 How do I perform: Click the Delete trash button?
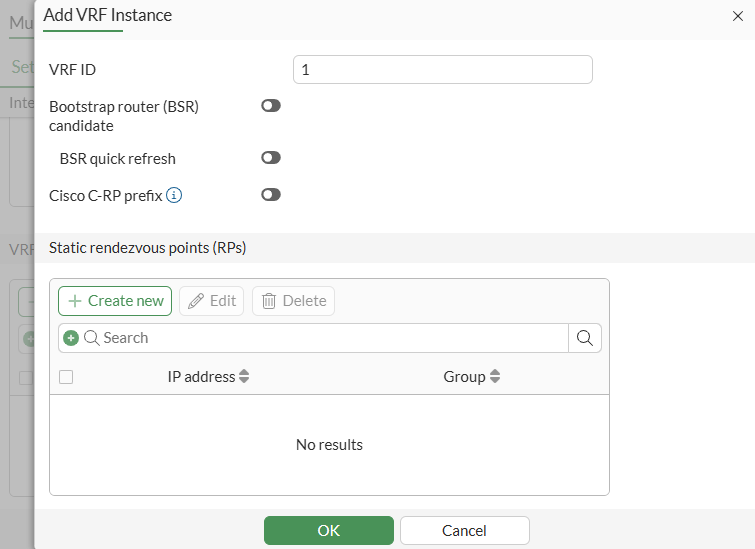pyautogui.click(x=293, y=301)
